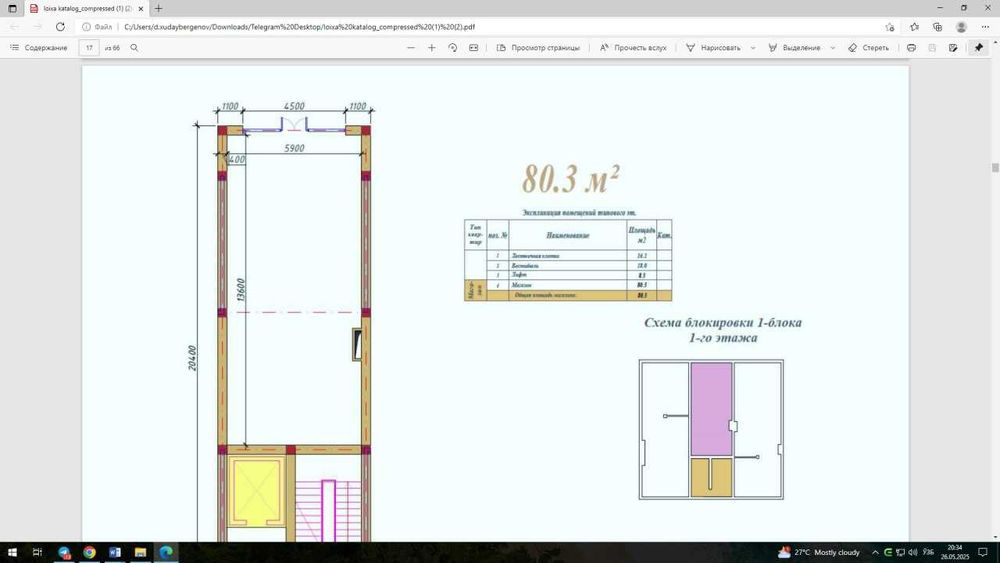Image resolution: width=1000 pixels, height=563 pixels.
Task: Search the document with the magnifier icon
Action: (134, 48)
